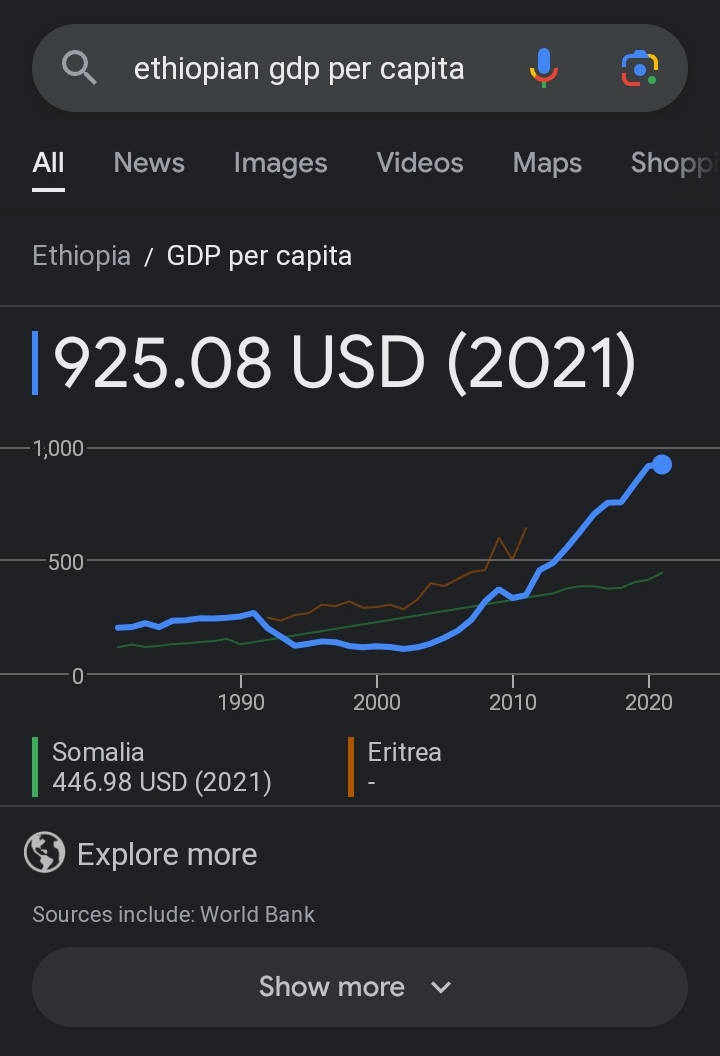Viewport: 720px width, 1056px height.
Task: Click the globe icon beside Explore more
Action: (x=44, y=853)
